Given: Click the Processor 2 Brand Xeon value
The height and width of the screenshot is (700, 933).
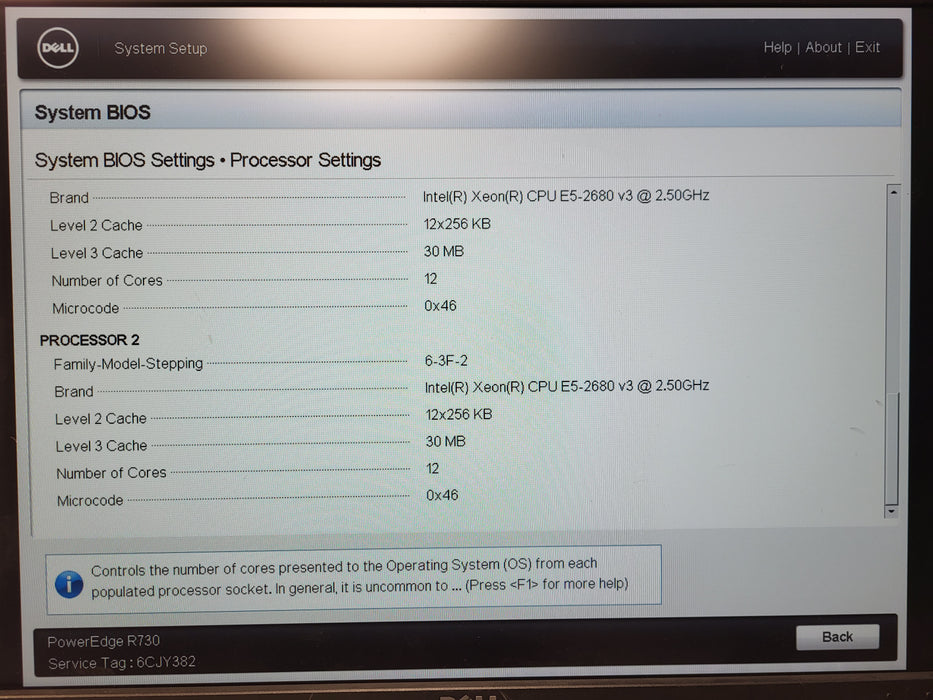Looking at the screenshot, I should pyautogui.click(x=566, y=386).
